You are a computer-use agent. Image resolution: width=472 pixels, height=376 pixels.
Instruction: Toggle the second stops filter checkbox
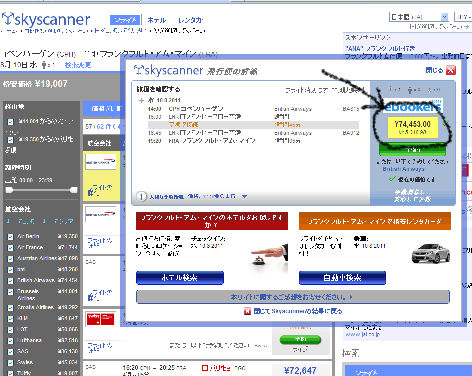tap(10, 139)
